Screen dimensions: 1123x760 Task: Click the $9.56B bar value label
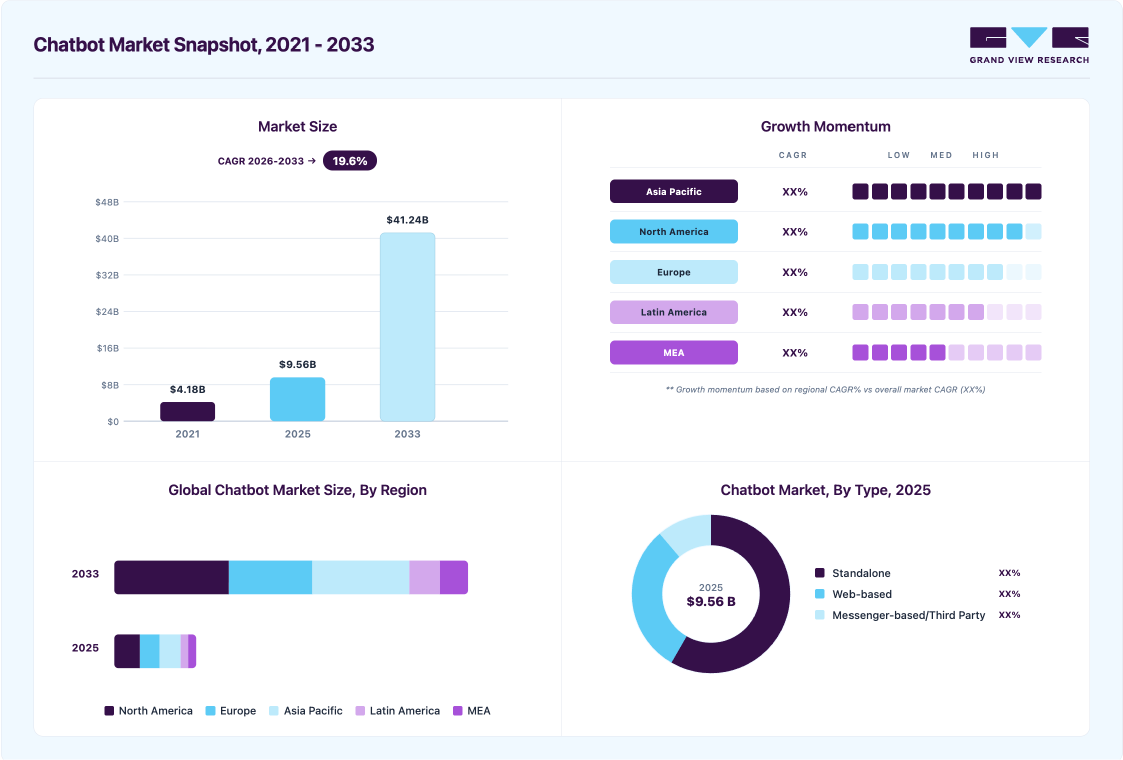point(297,365)
